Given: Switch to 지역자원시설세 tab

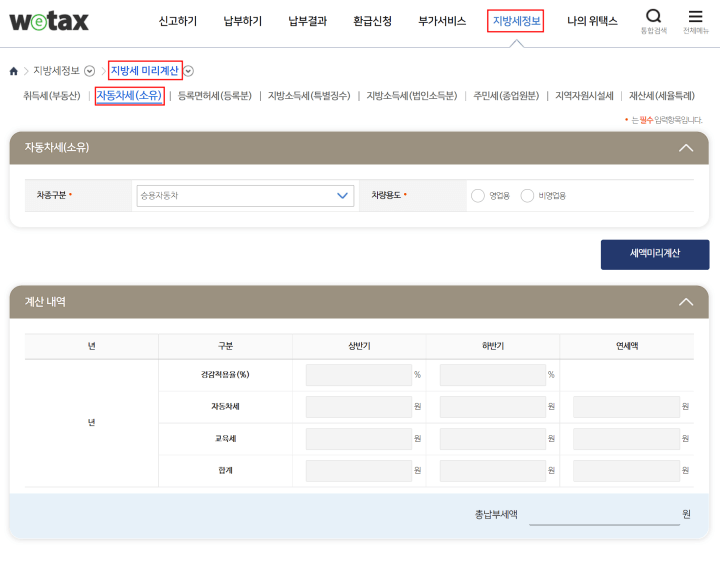Looking at the screenshot, I should click(584, 95).
